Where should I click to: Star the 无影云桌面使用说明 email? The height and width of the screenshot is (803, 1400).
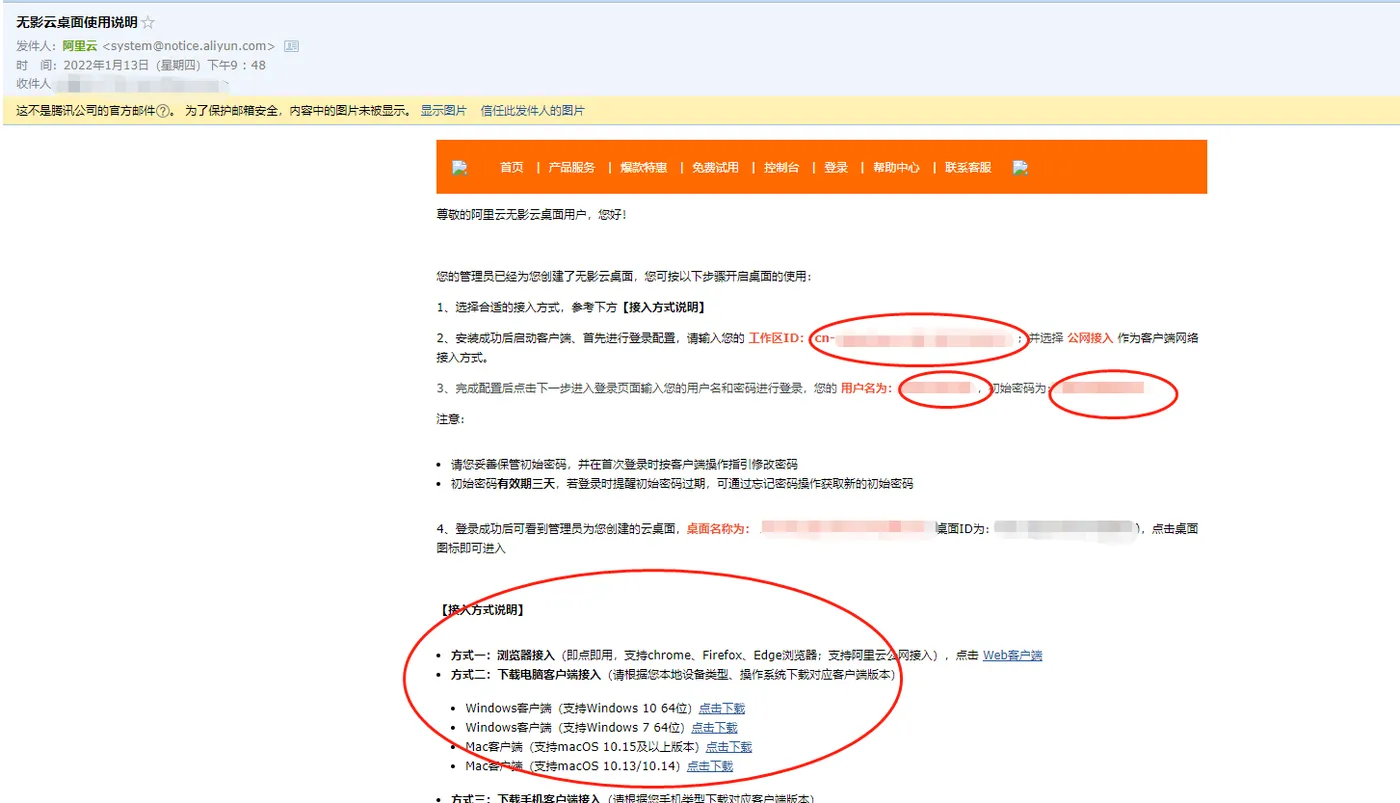[x=148, y=22]
